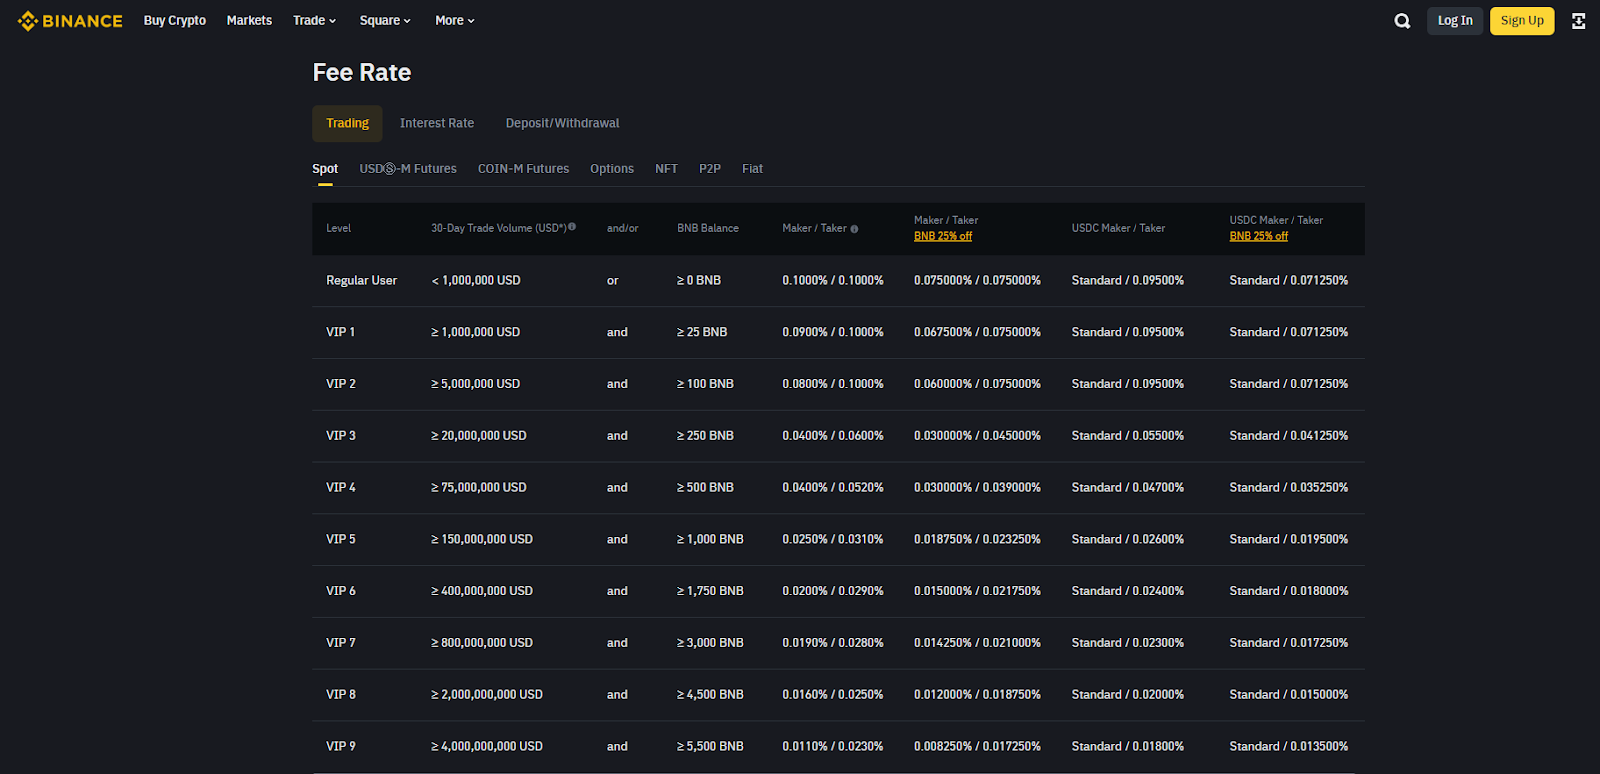Click BNB 25% off link under Maker / Taker

click(943, 236)
